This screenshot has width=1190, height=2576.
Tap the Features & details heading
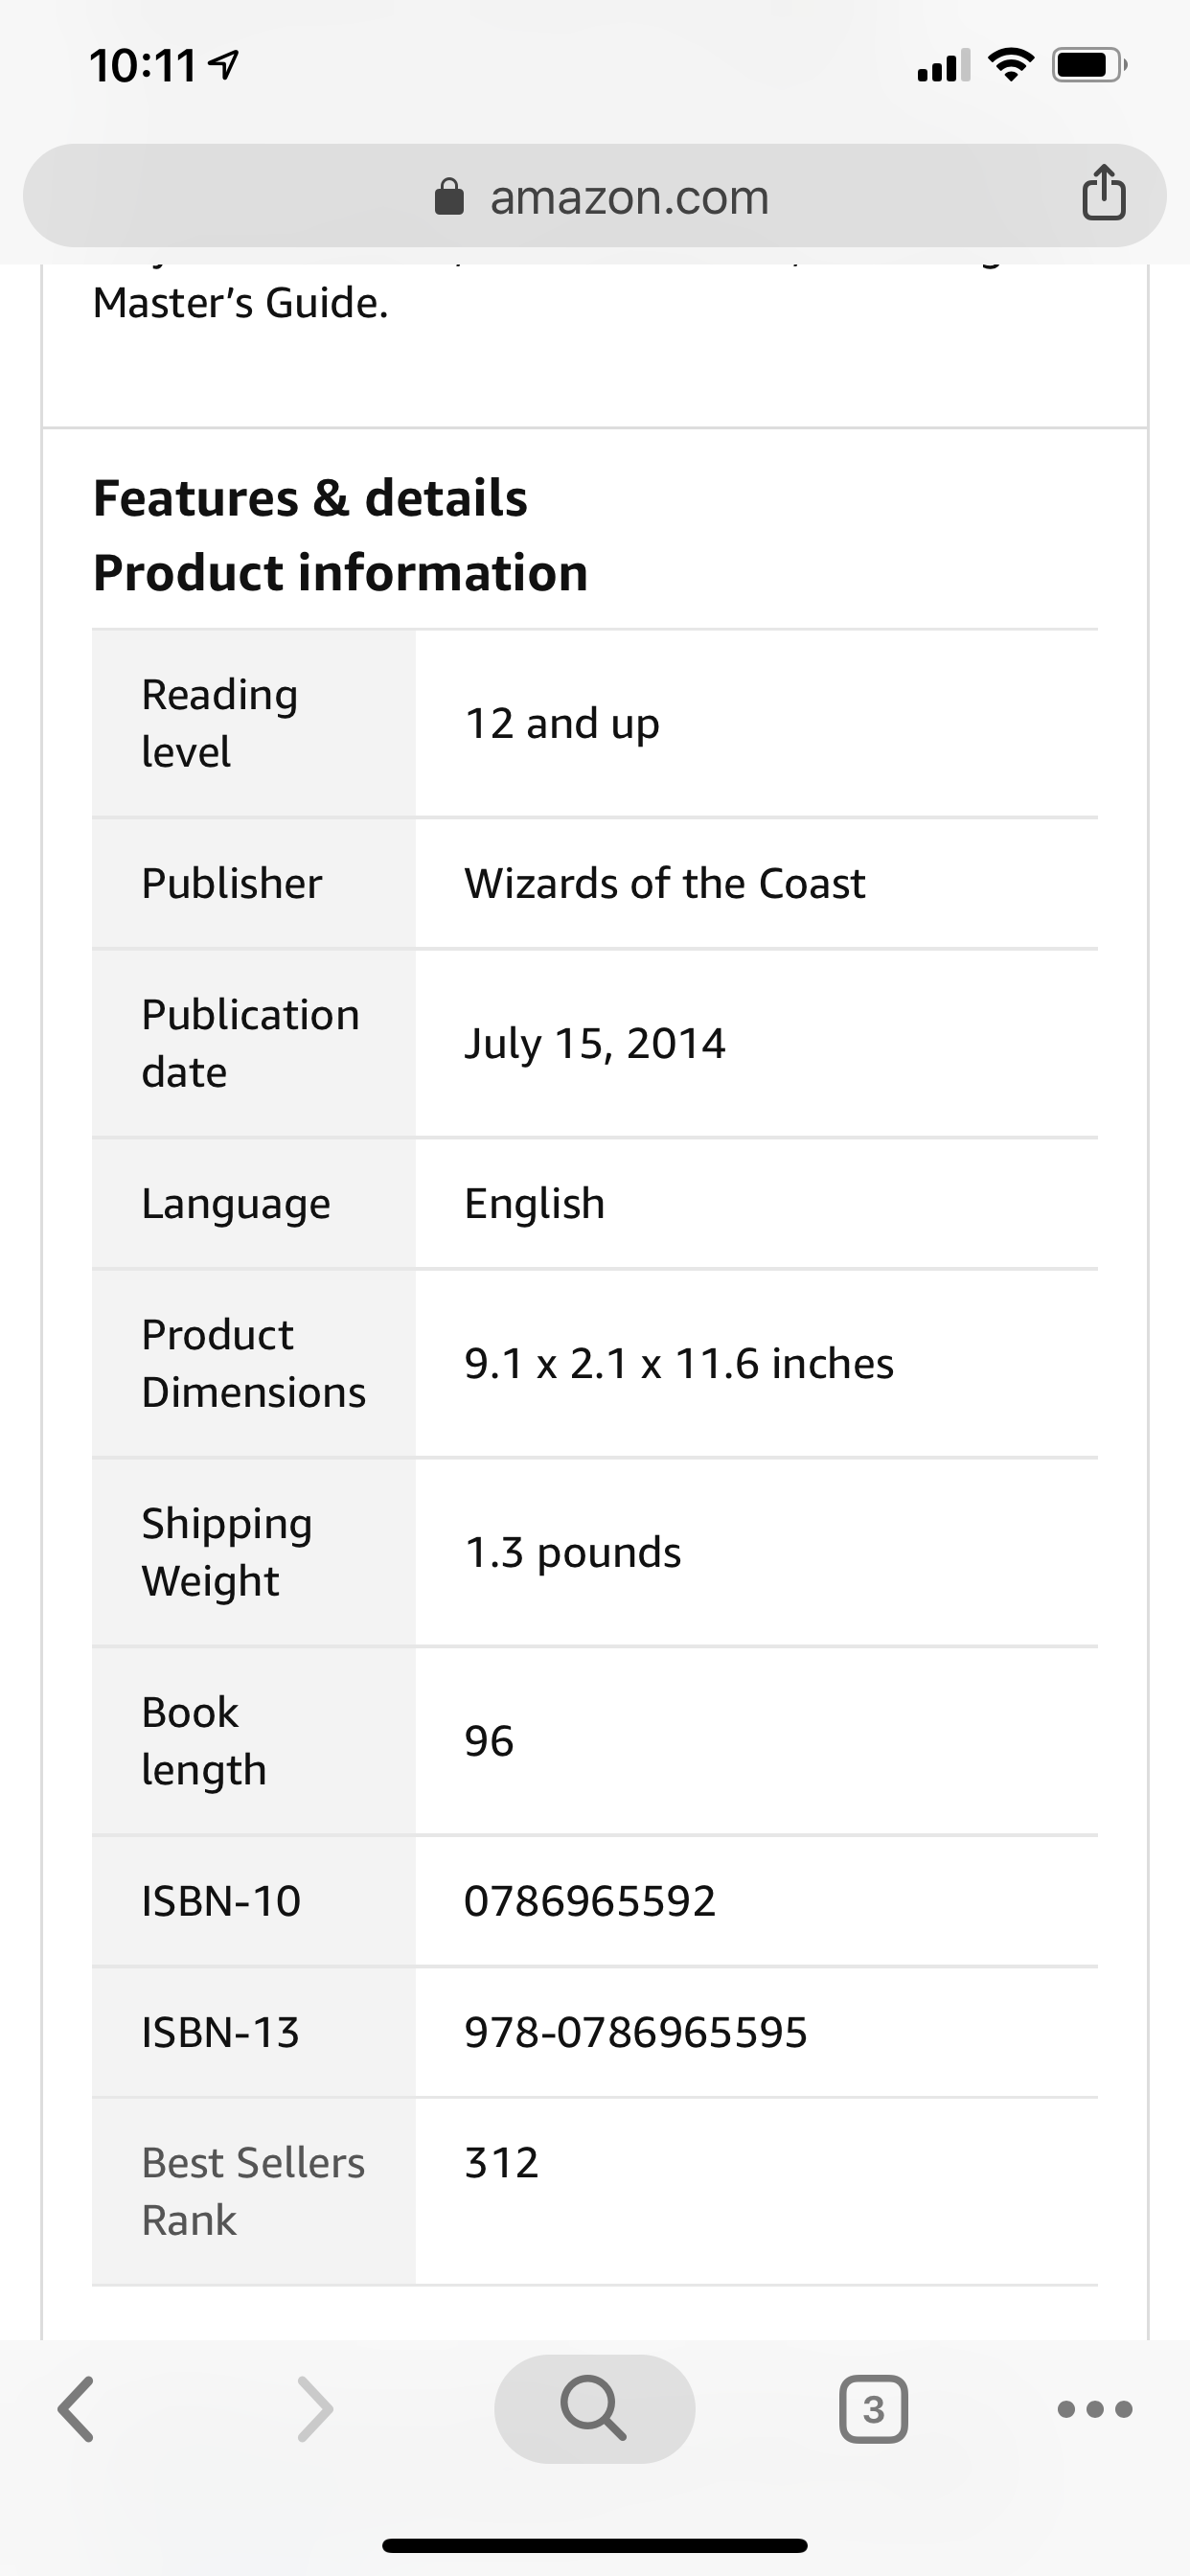point(310,498)
